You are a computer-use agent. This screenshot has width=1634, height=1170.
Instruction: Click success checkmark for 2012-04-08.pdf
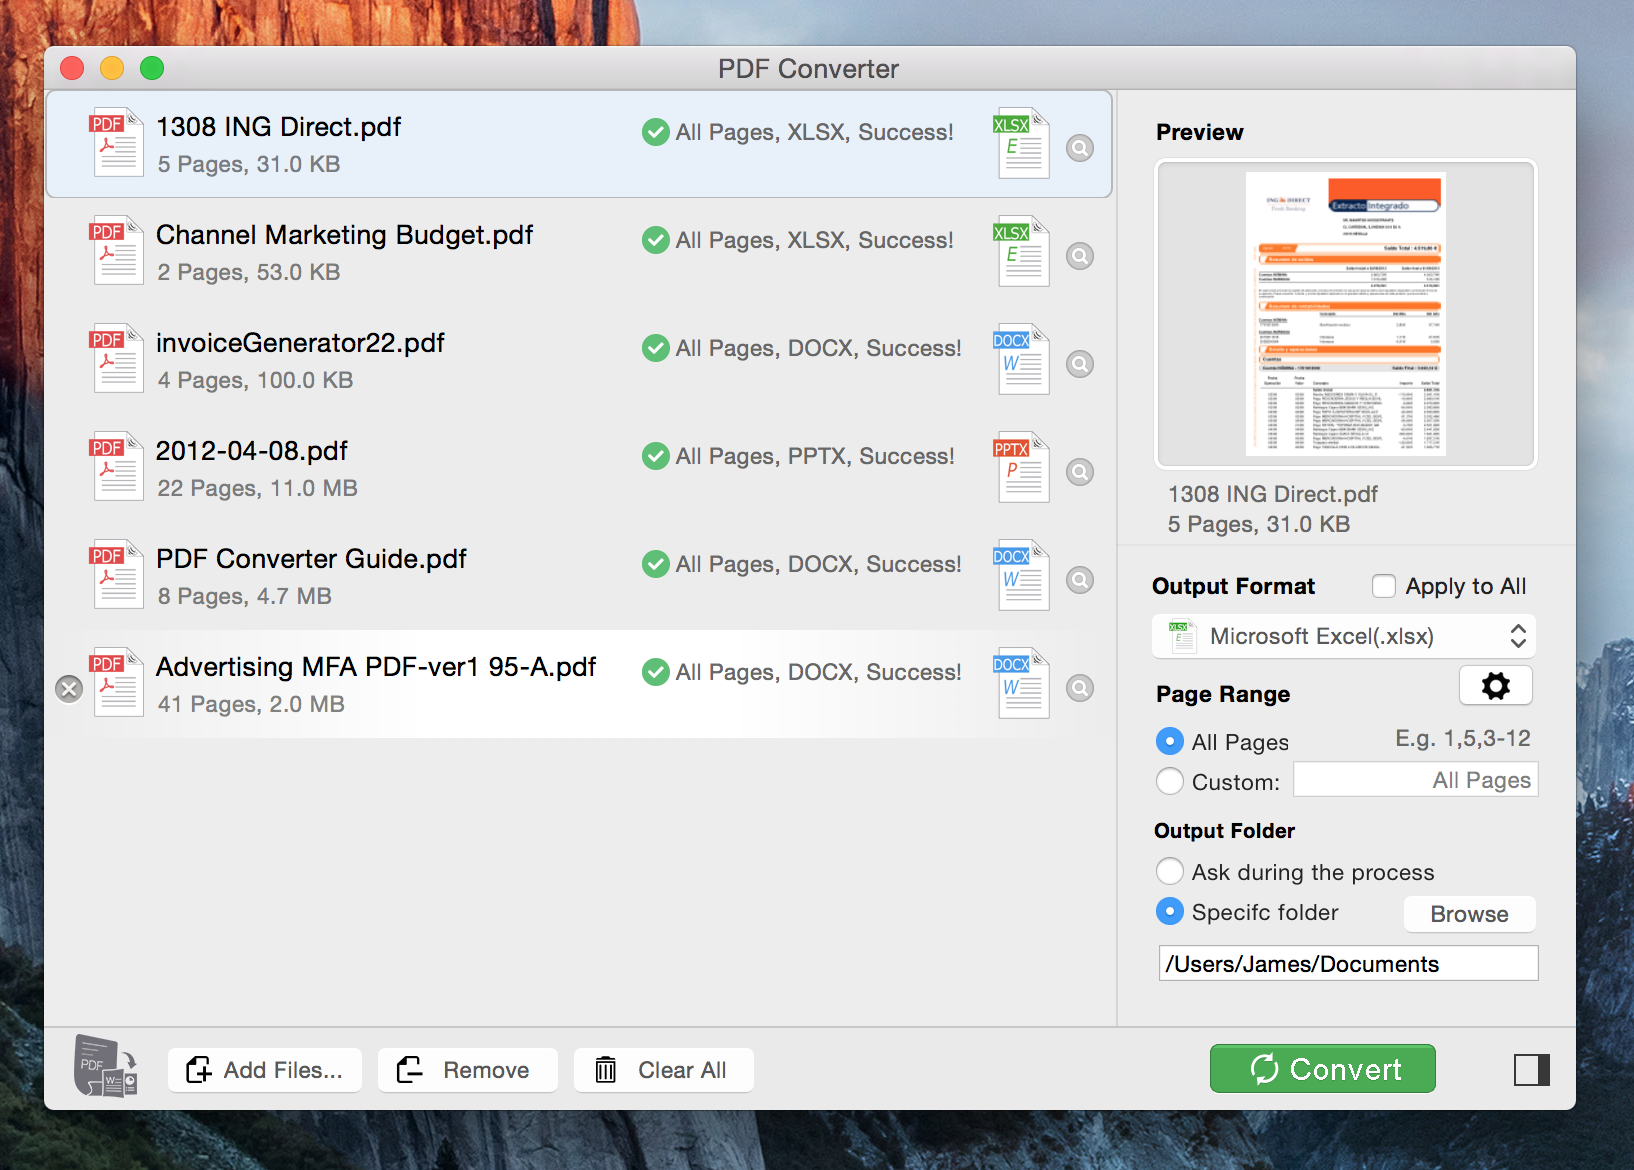point(656,456)
